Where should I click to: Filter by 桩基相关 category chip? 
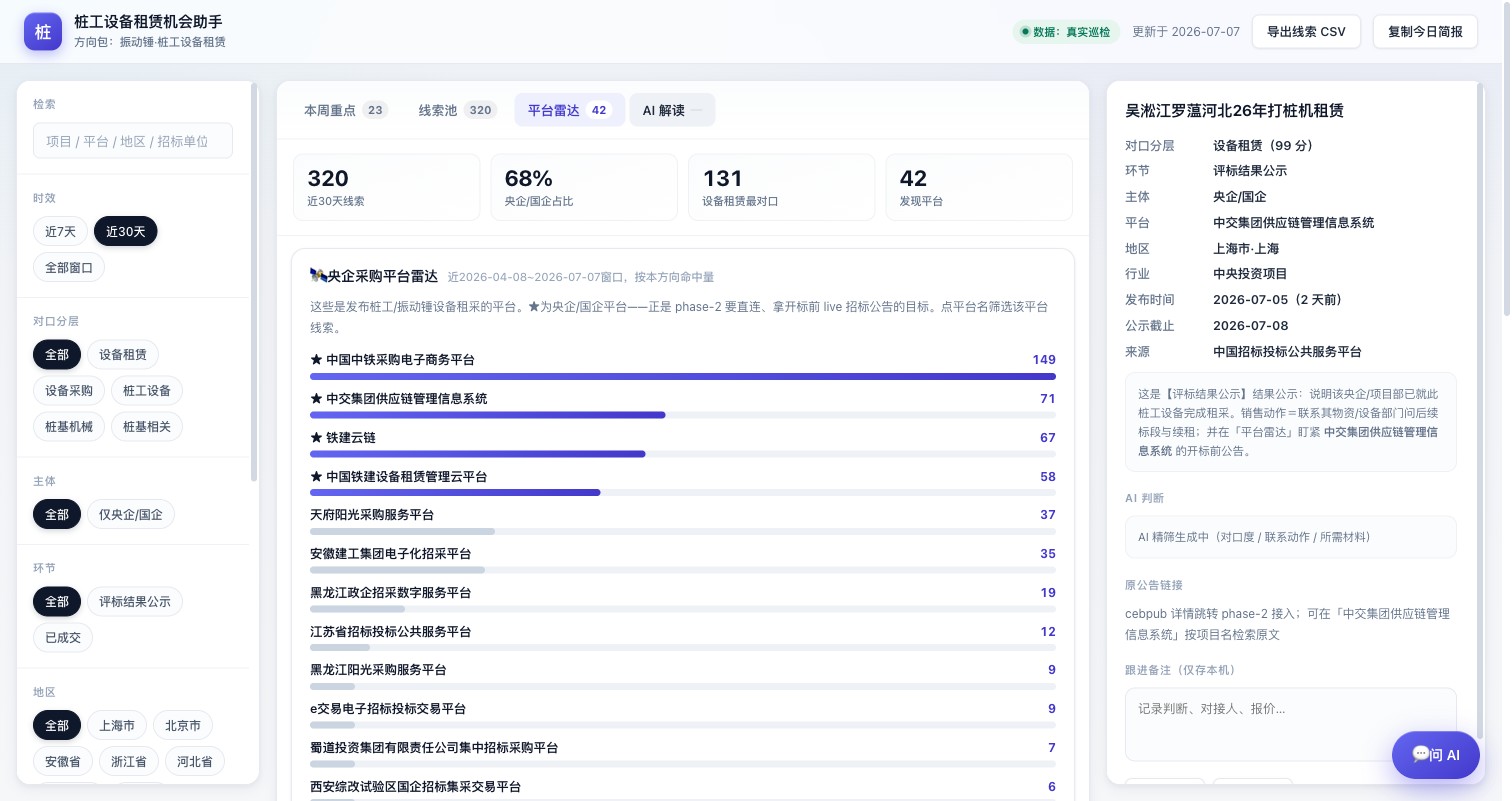click(x=147, y=427)
